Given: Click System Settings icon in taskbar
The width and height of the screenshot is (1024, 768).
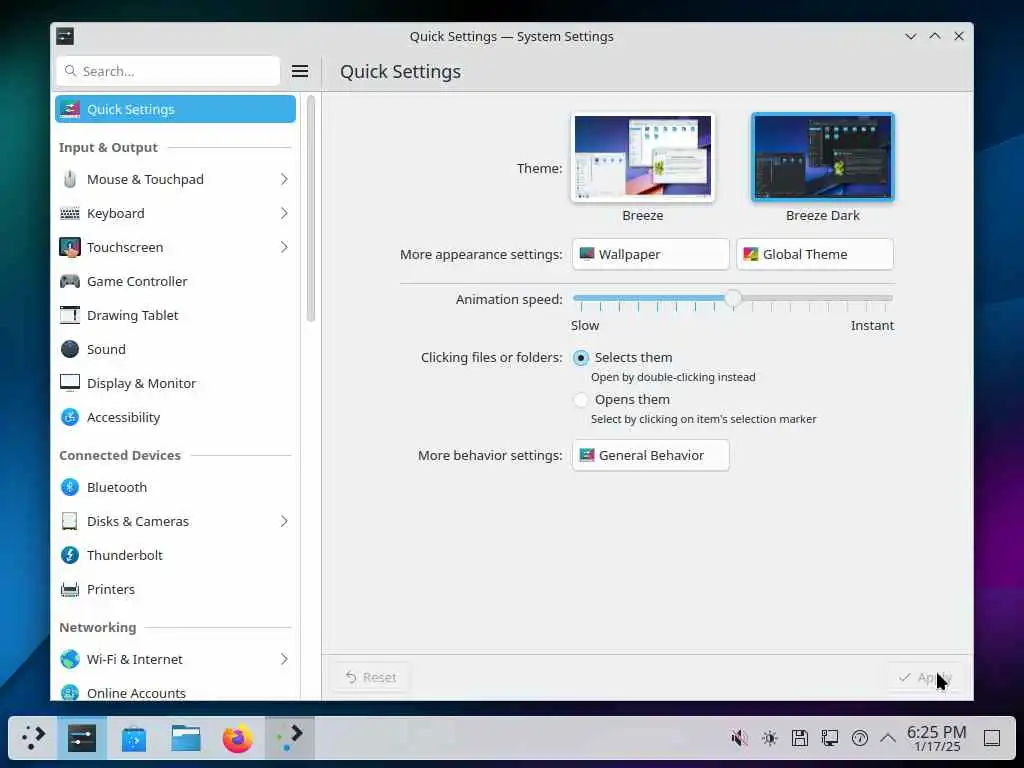Looking at the screenshot, I should click(x=82, y=738).
